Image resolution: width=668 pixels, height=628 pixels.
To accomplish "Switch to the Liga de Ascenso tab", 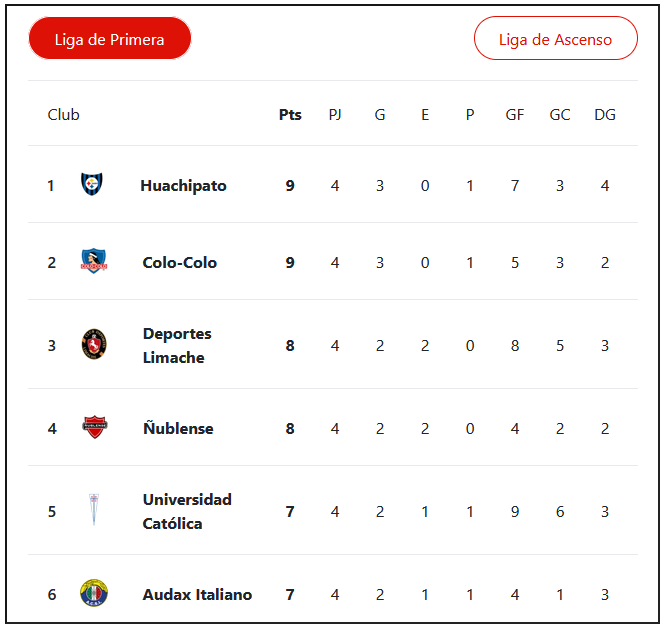I will (555, 39).
